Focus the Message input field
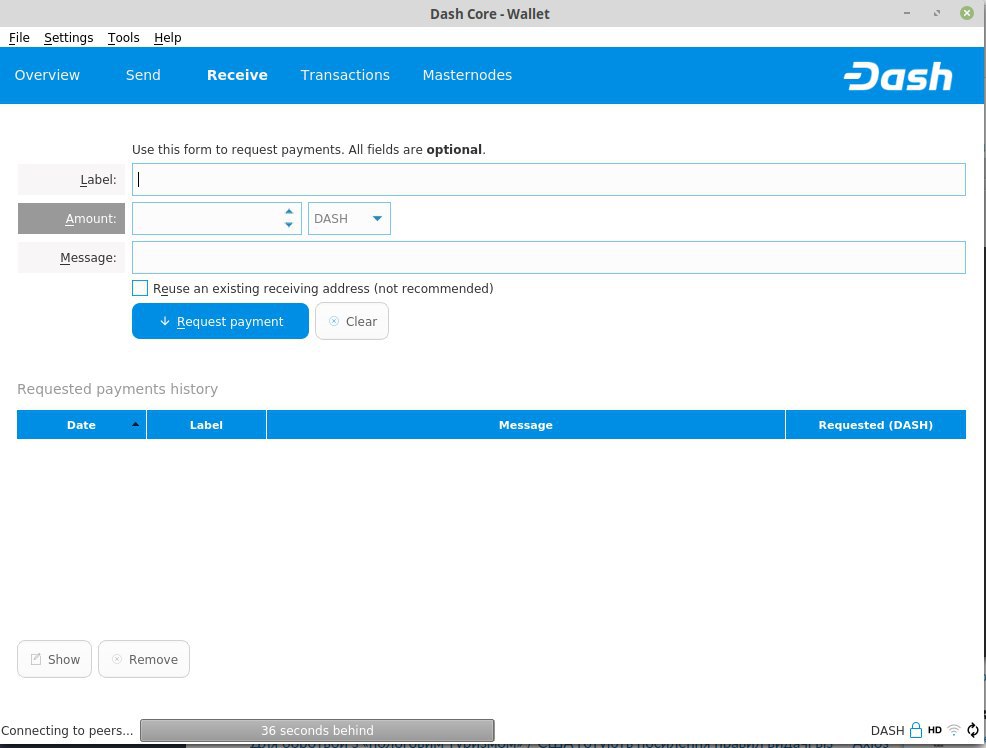Screen dimensions: 986x748 [548, 258]
